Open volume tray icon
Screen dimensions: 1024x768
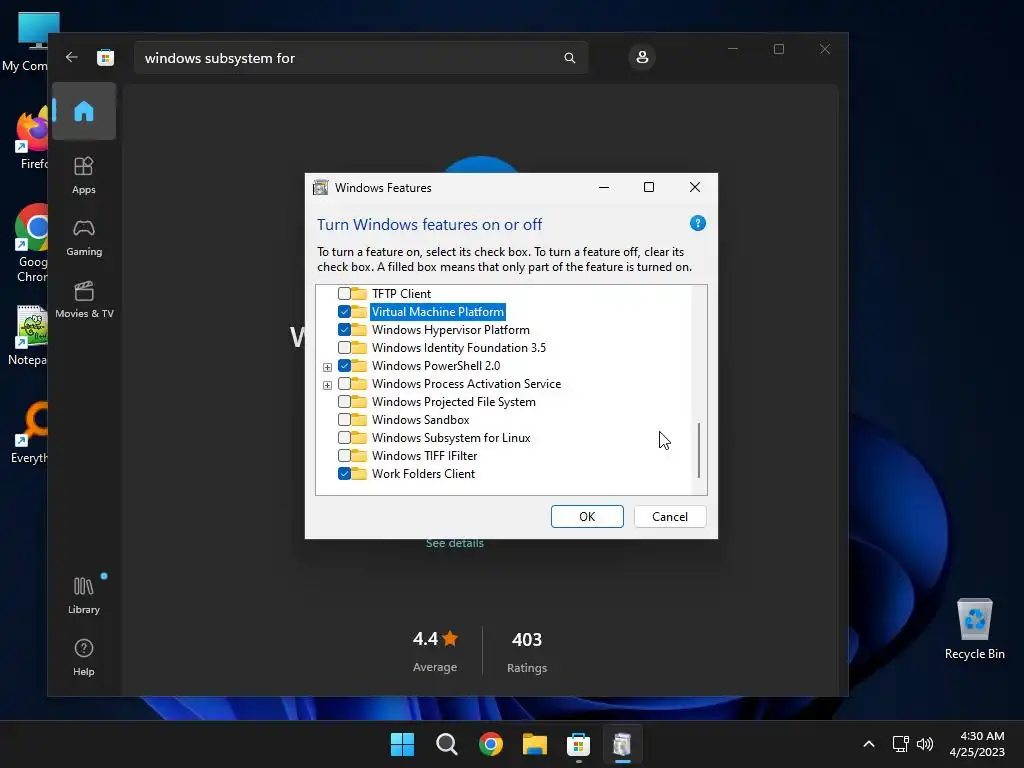(925, 744)
